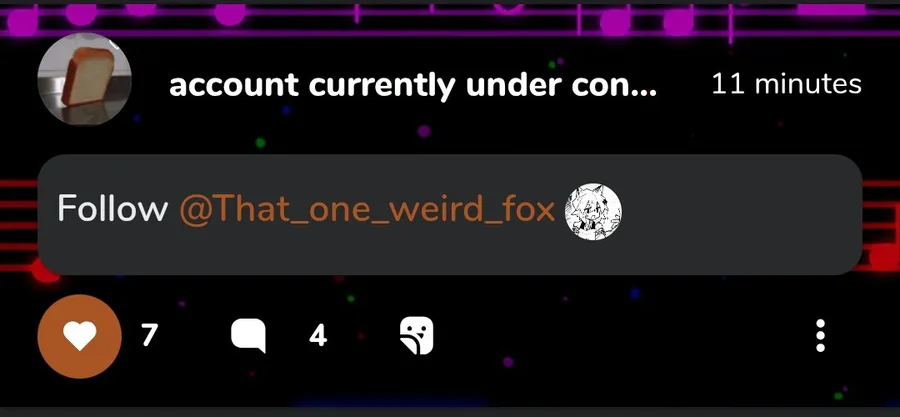Viewport: 900px width, 417px height.
Task: Show who liked via the 7 count
Action: 149,336
